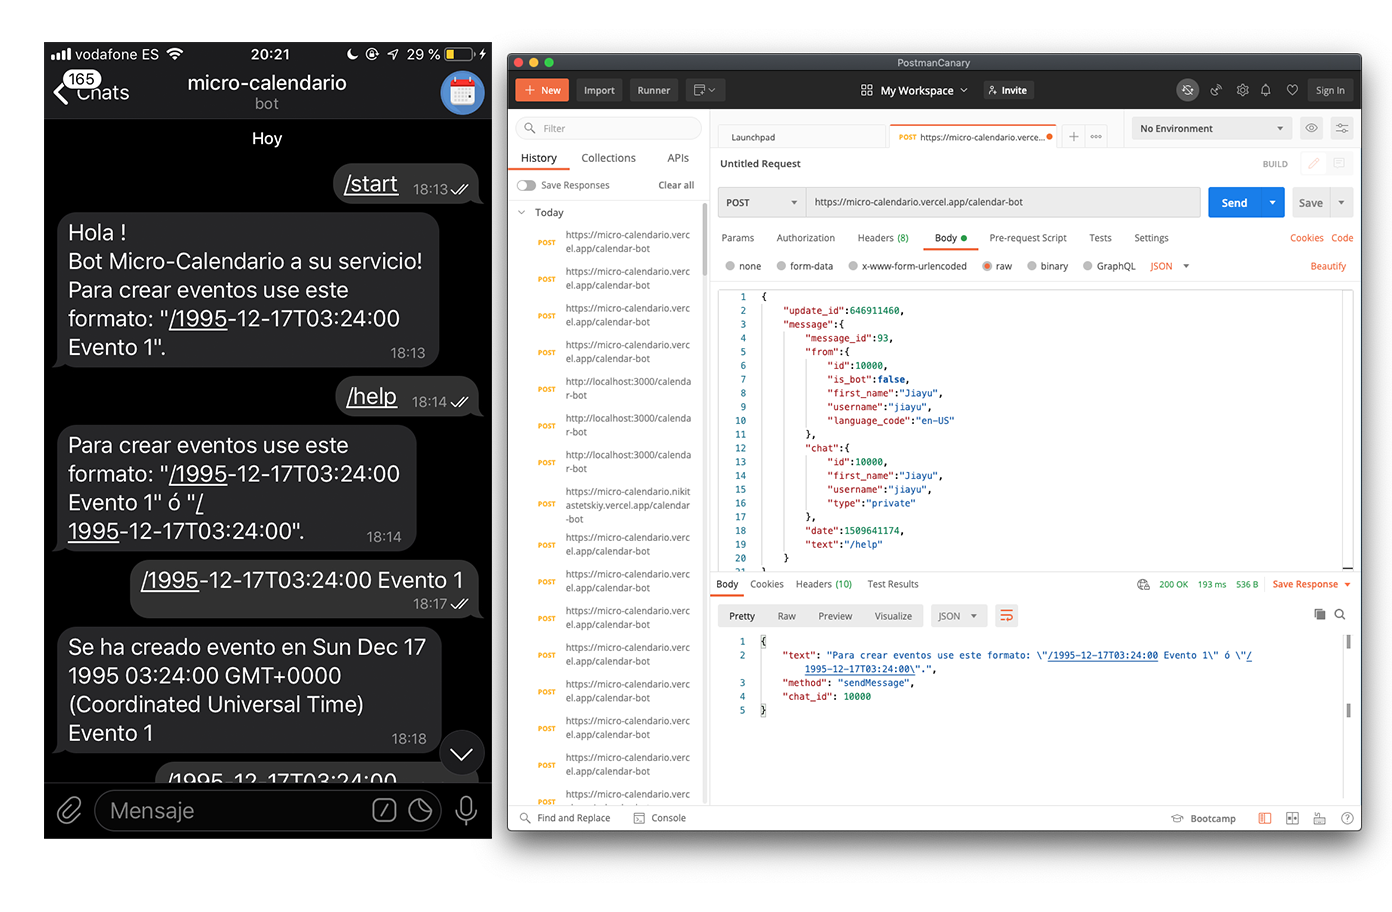Jump to latest message with down-chevron button
The height and width of the screenshot is (912, 1392).
461,754
